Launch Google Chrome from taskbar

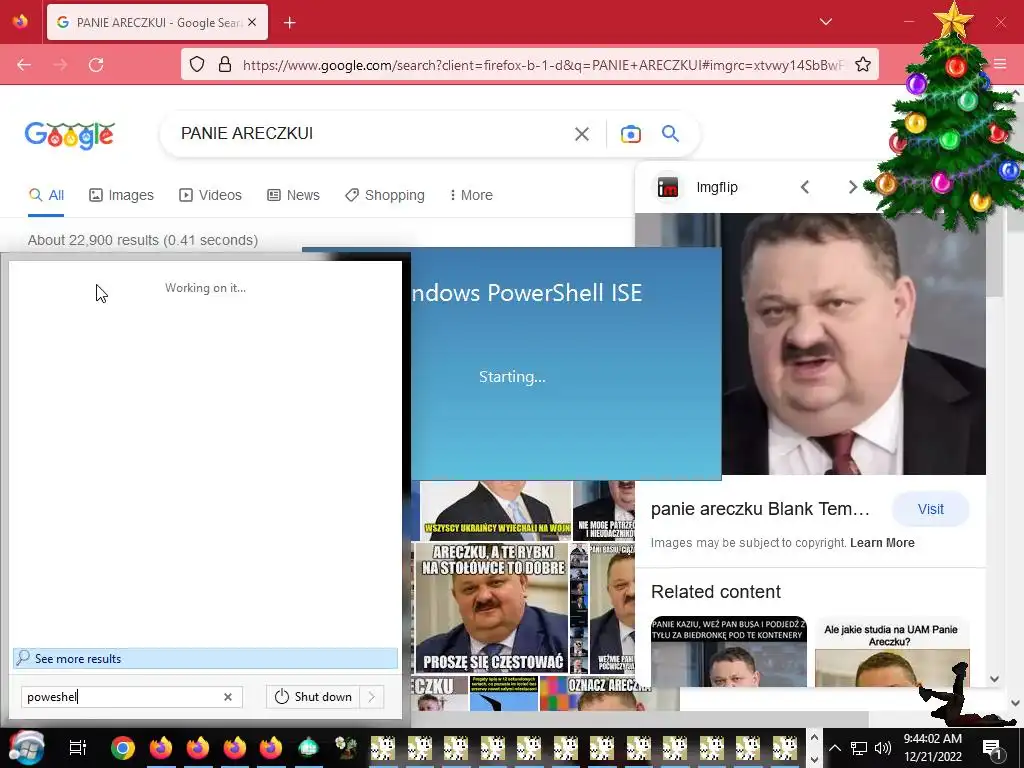click(123, 748)
